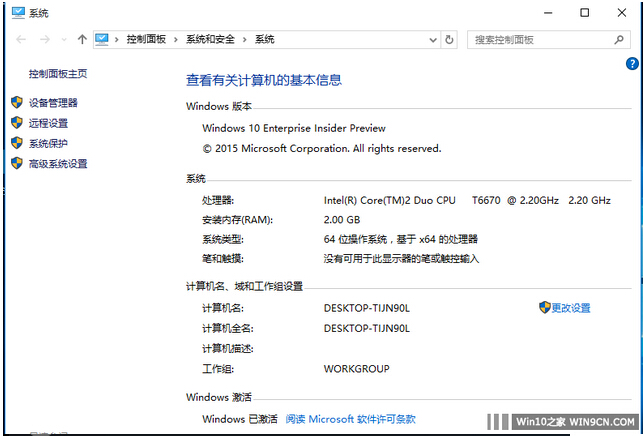Click the WORKGROUP value
This screenshot has height=436, width=644.
pos(356,369)
